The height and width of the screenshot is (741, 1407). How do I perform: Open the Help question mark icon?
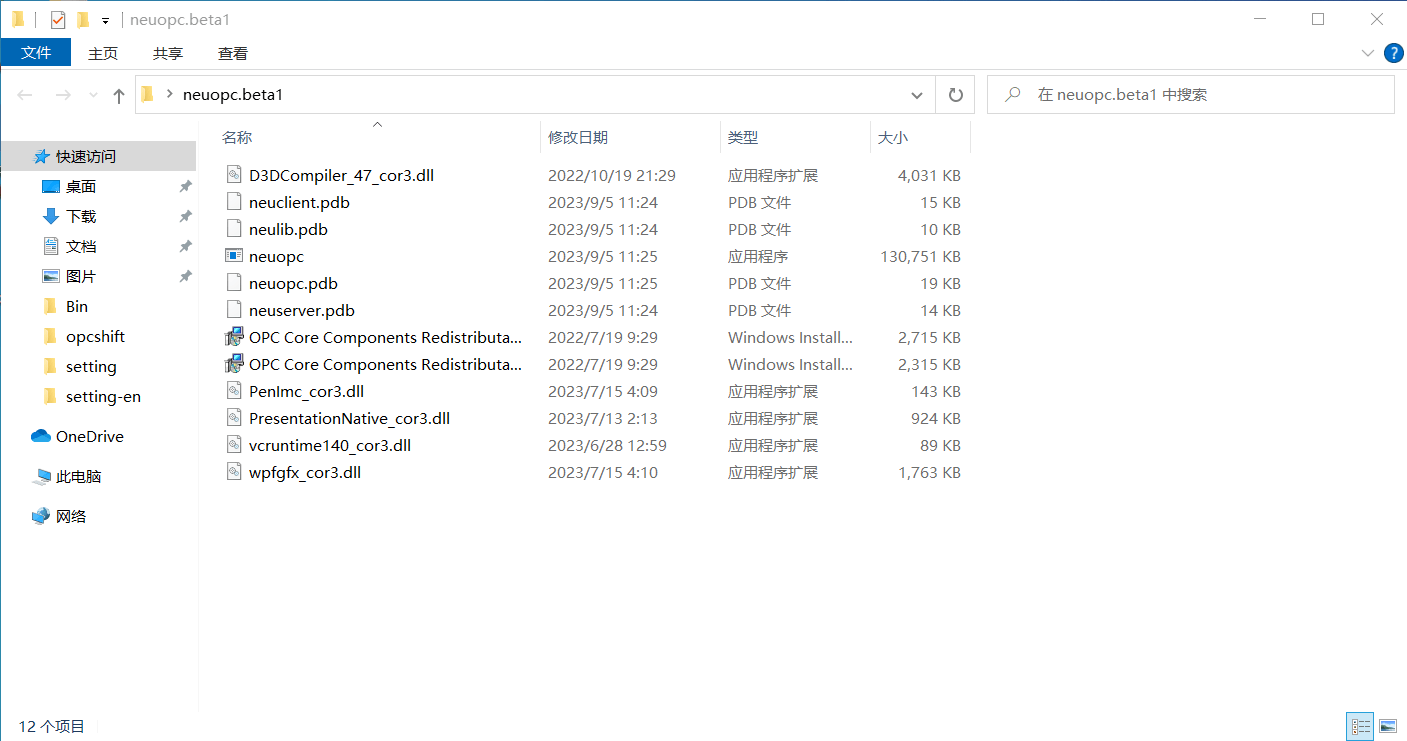[1393, 53]
